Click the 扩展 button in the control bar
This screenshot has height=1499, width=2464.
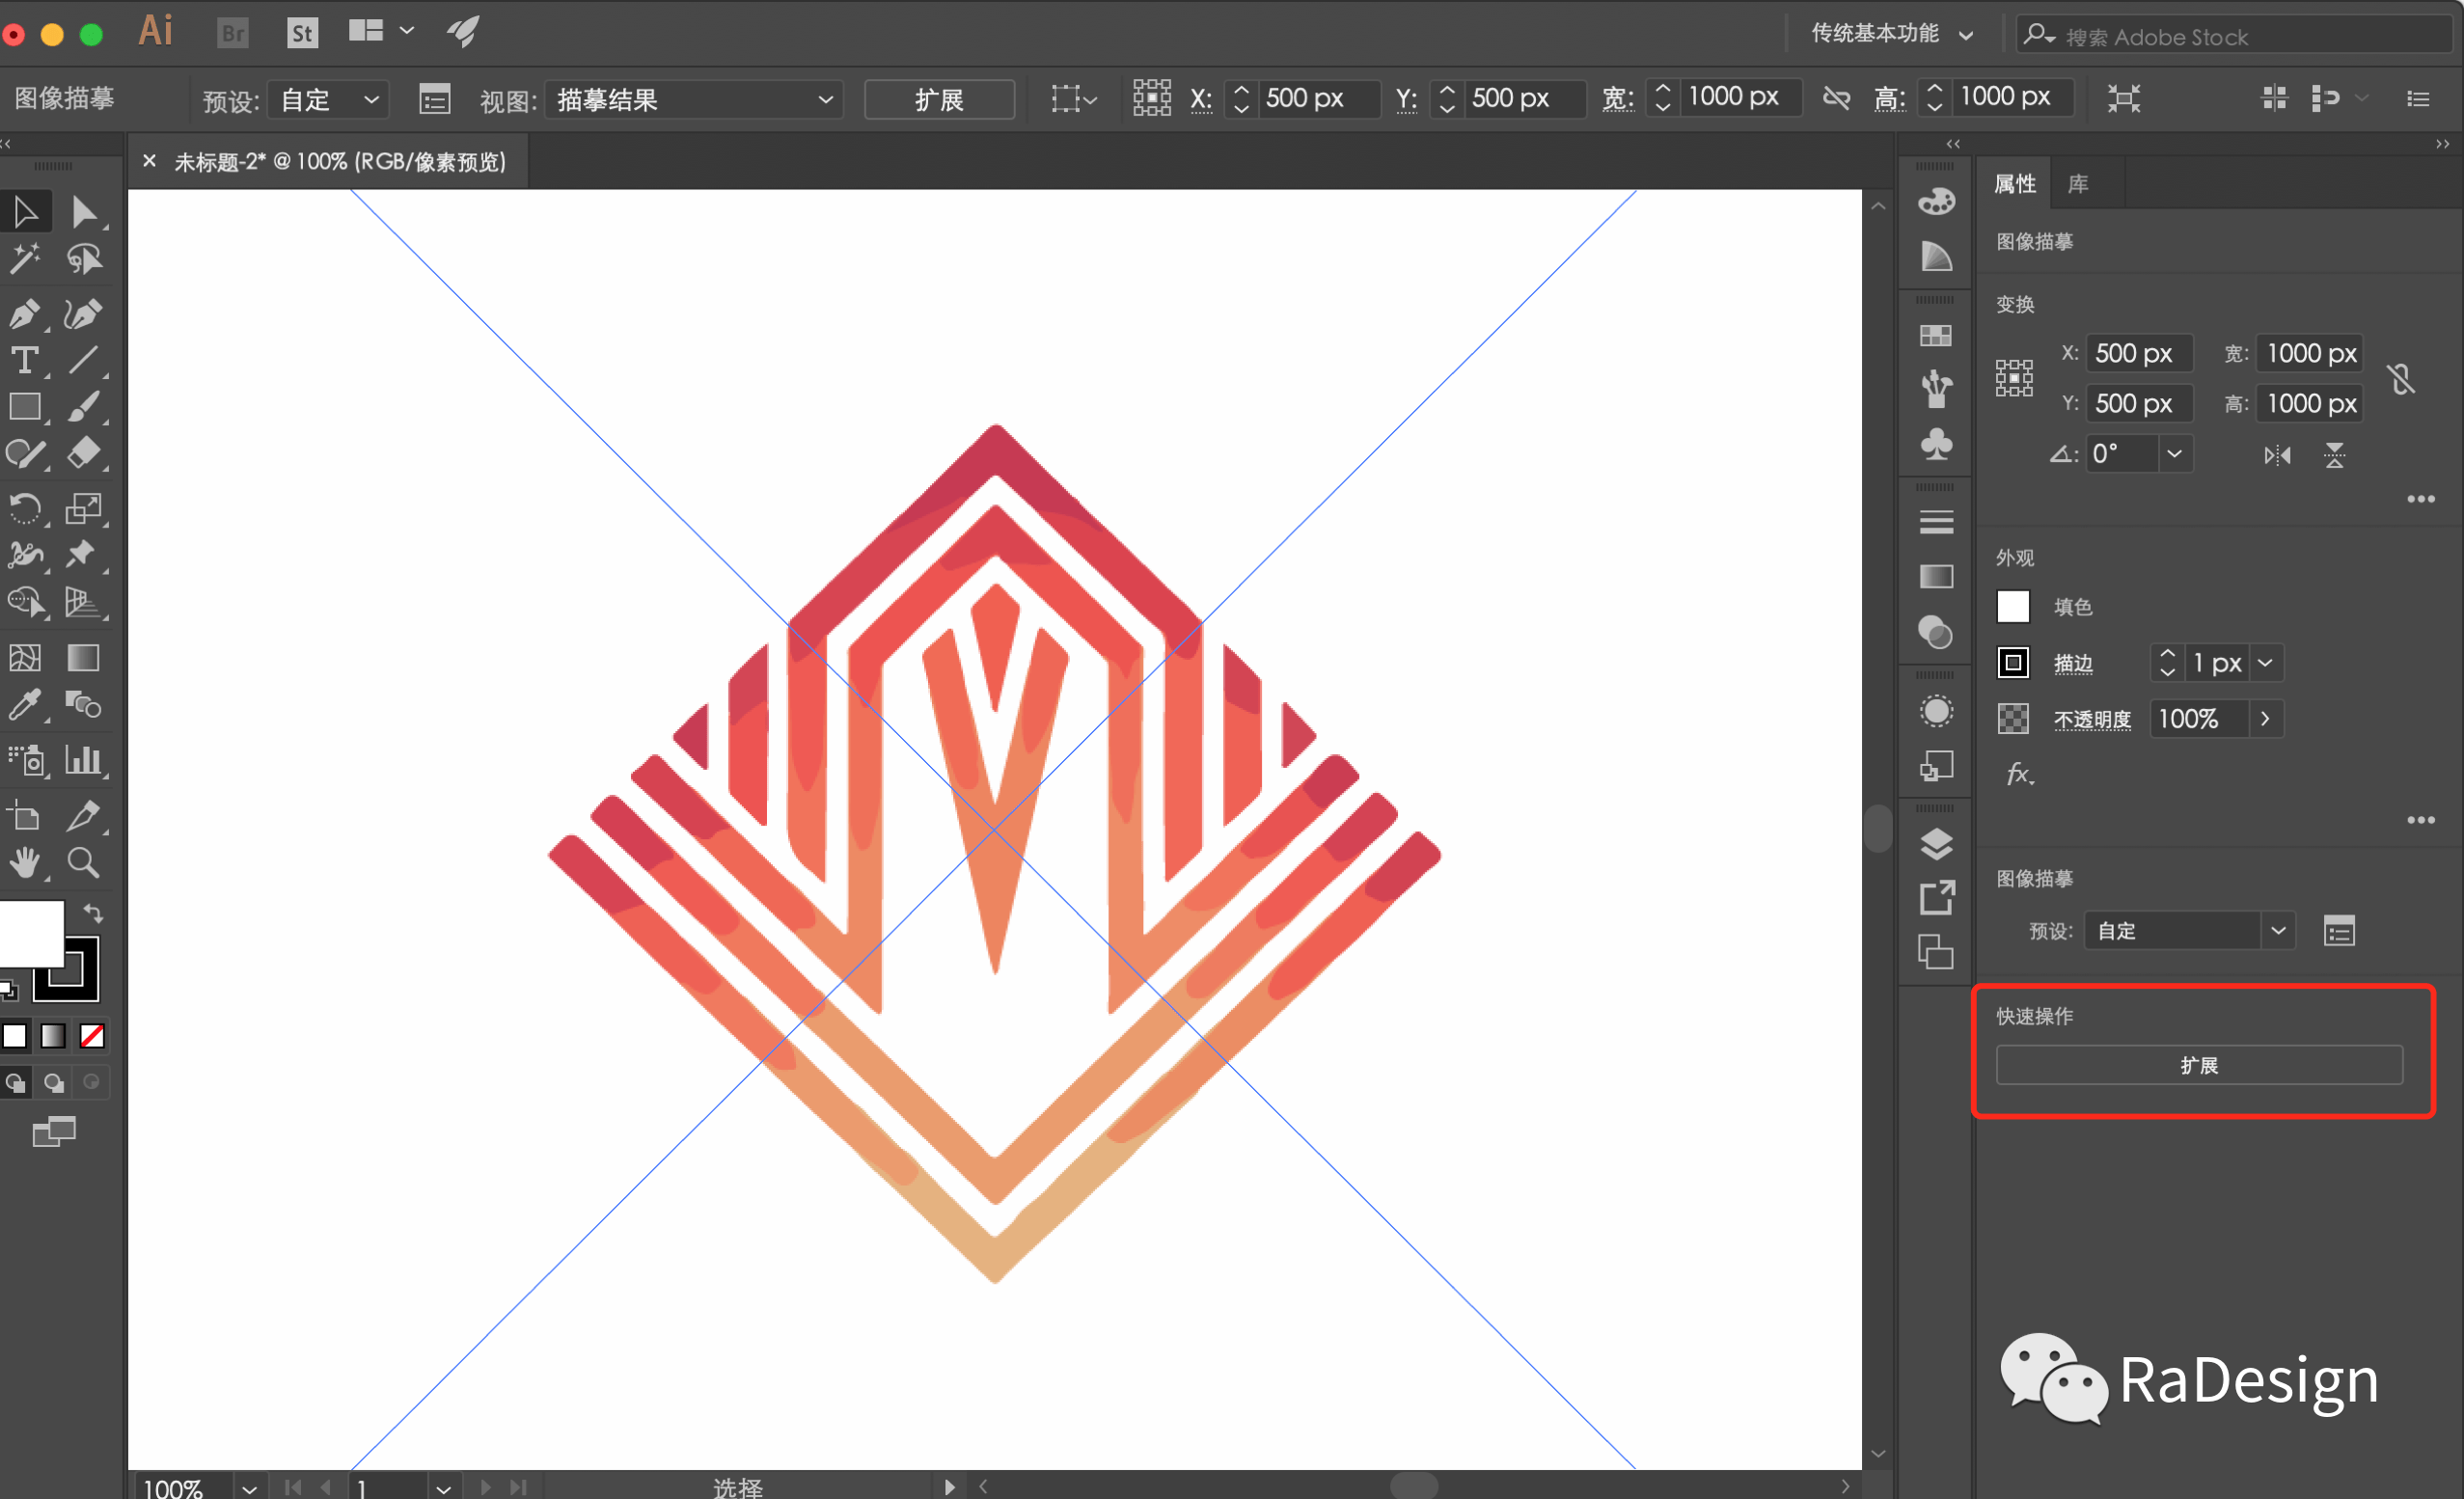[x=939, y=100]
